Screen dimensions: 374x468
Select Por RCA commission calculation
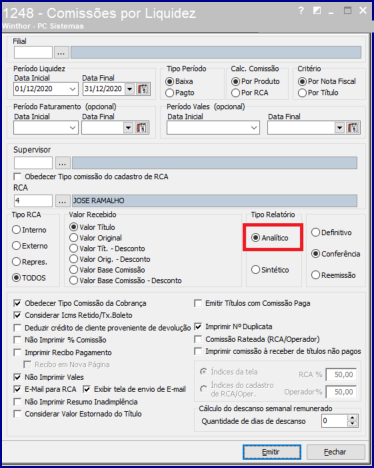click(250, 93)
